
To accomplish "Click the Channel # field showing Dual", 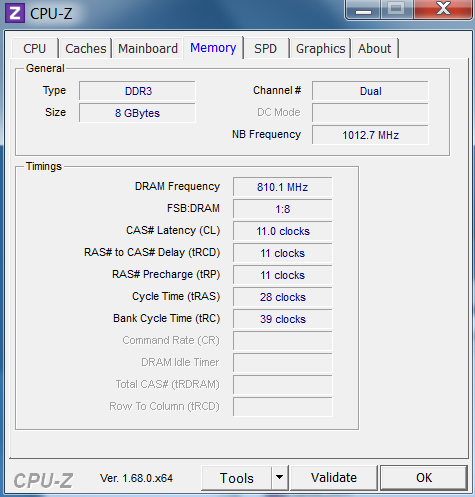I will (370, 91).
